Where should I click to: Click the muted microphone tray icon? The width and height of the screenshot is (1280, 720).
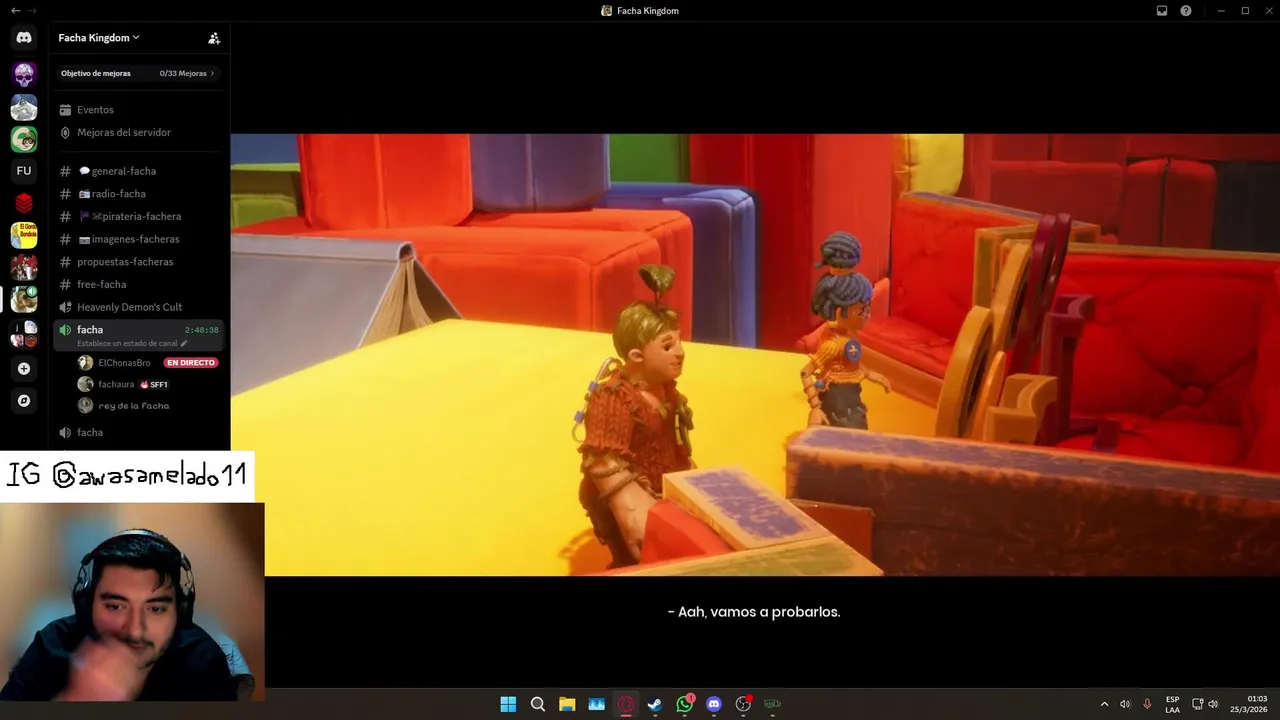tap(1147, 704)
